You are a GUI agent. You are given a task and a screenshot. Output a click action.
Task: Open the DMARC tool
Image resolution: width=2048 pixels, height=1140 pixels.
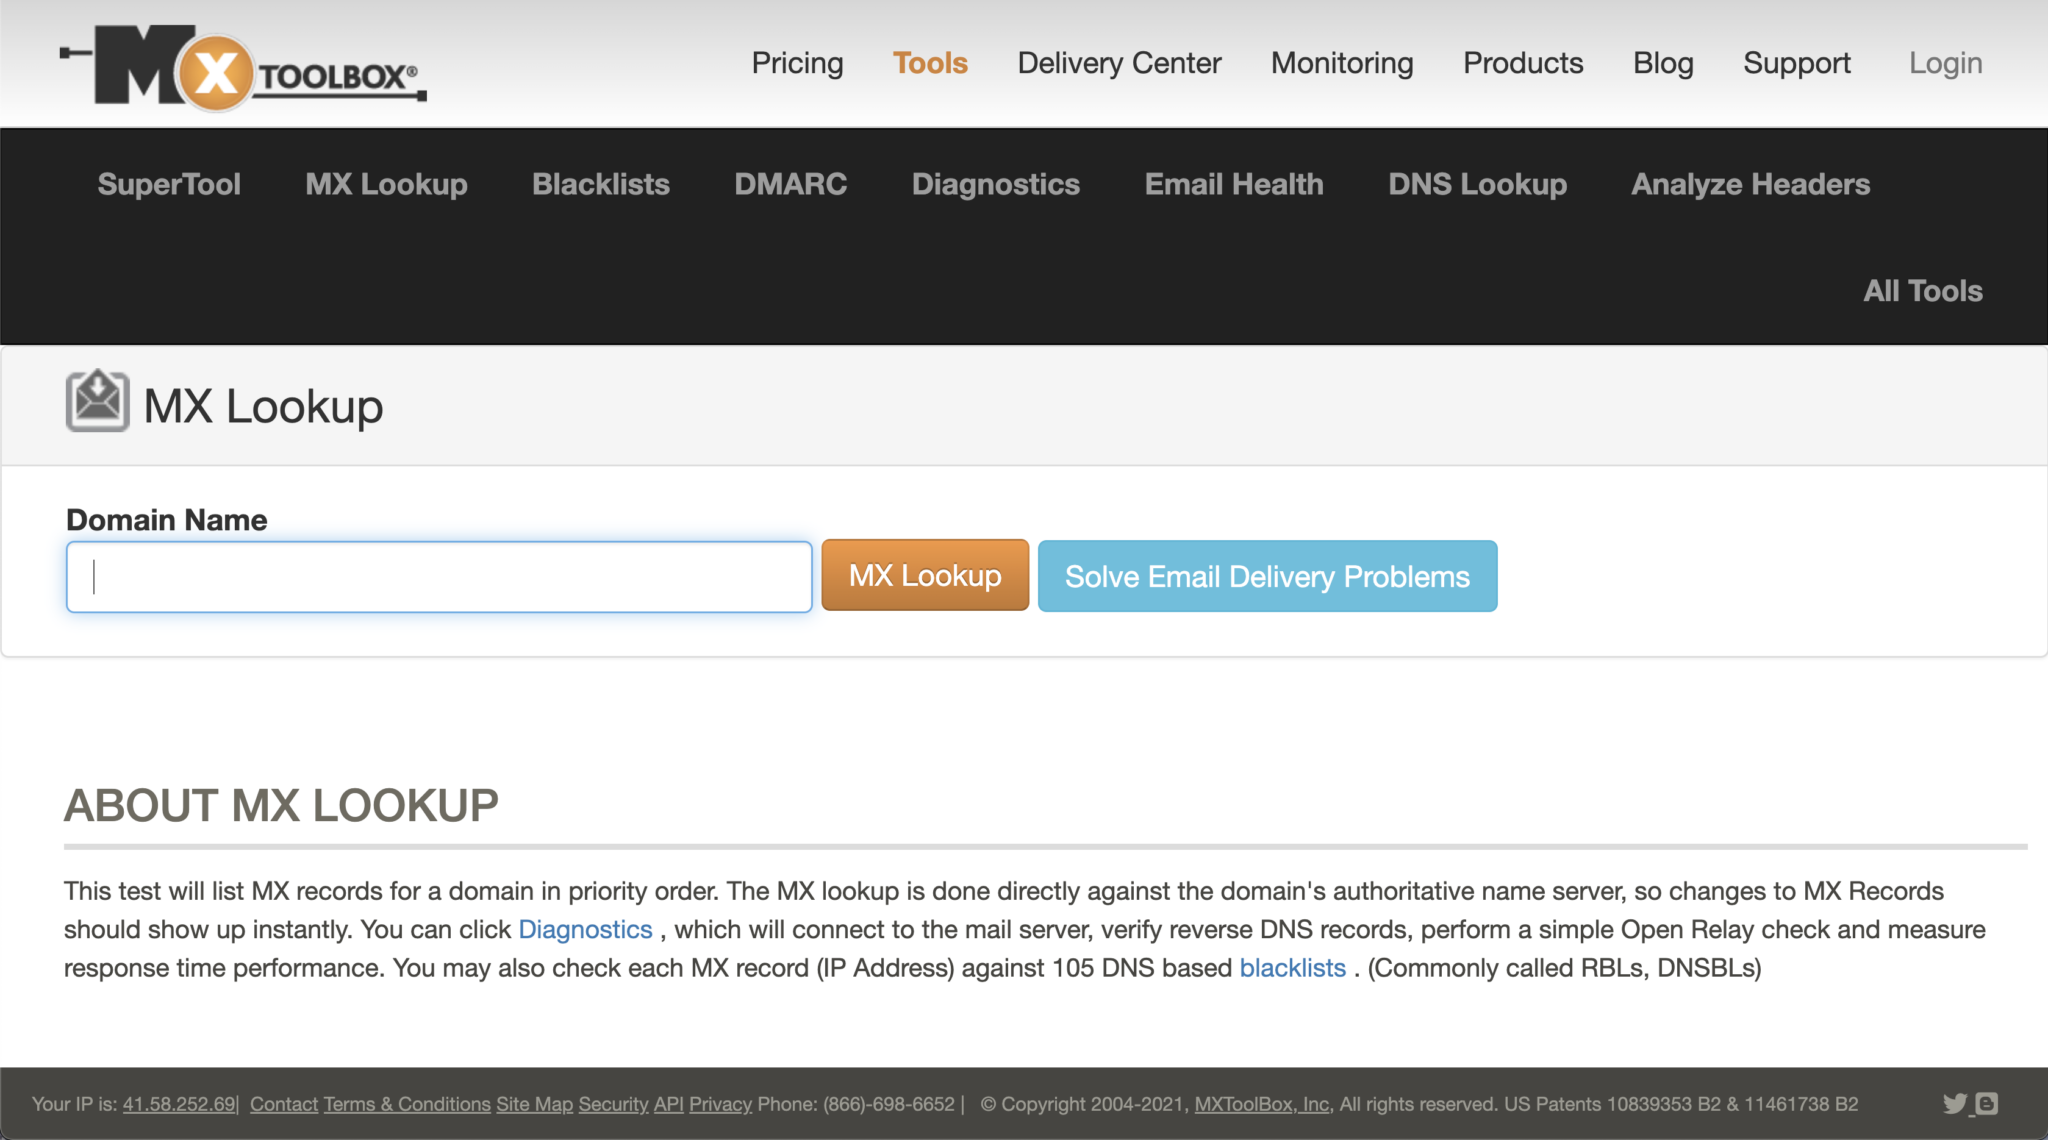click(790, 184)
